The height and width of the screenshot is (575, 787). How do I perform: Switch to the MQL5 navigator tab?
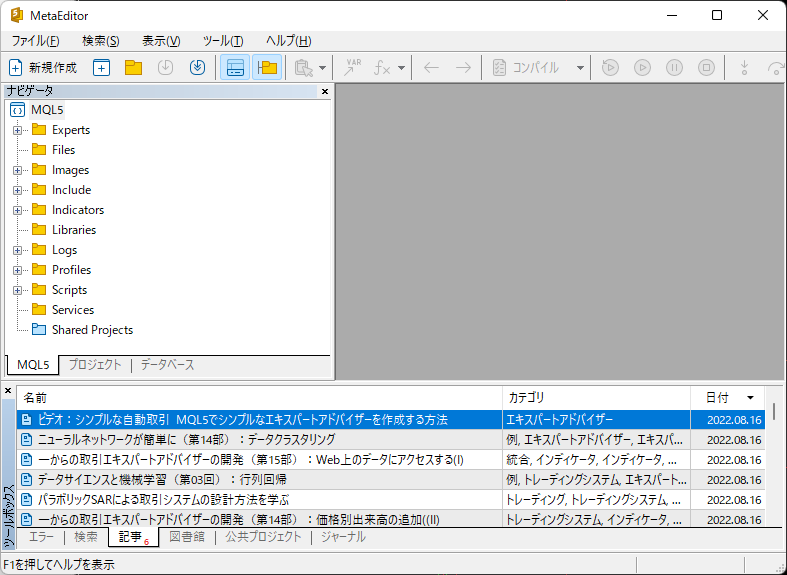(x=33, y=365)
